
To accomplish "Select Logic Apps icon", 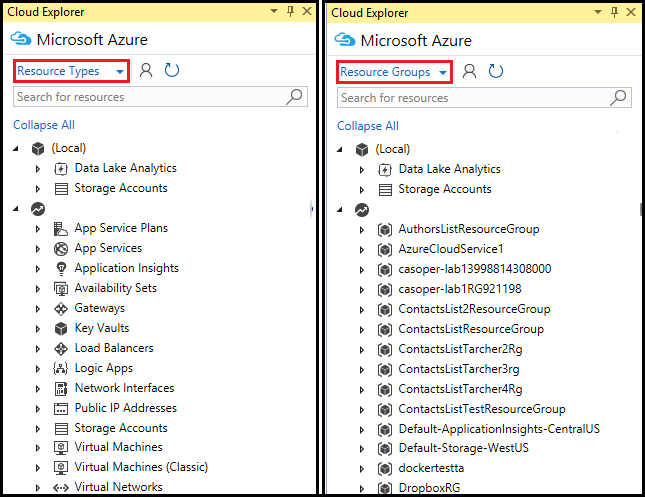I will click(x=61, y=368).
